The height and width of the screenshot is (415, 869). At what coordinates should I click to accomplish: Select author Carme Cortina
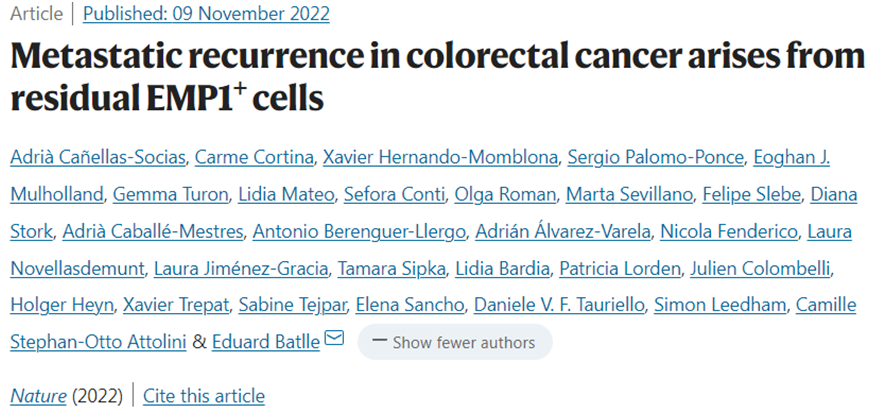click(254, 158)
